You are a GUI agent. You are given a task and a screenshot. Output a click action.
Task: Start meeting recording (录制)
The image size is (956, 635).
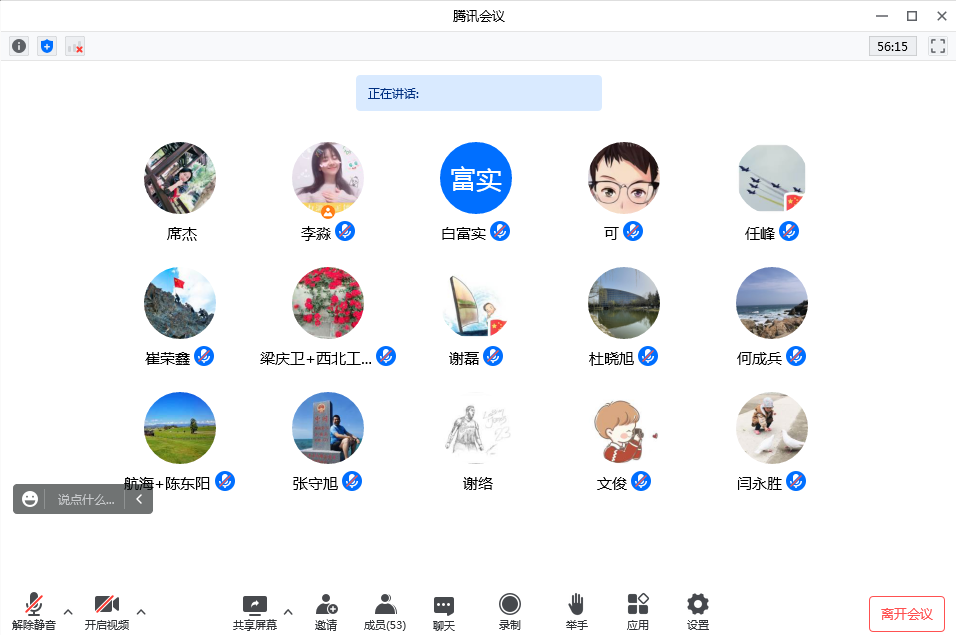510,612
